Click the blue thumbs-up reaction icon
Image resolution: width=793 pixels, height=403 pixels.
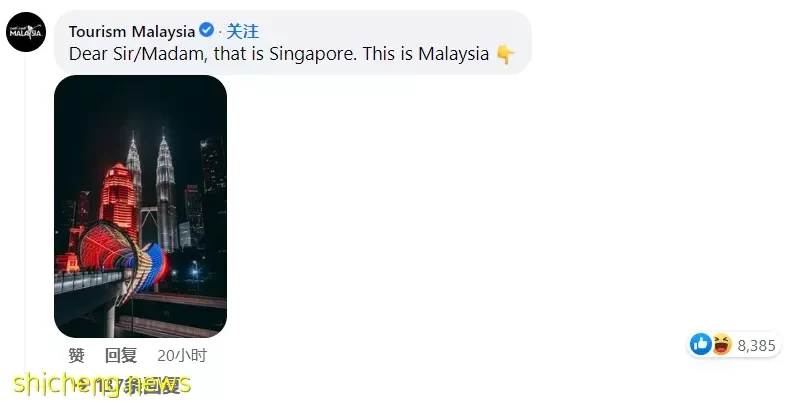click(701, 344)
